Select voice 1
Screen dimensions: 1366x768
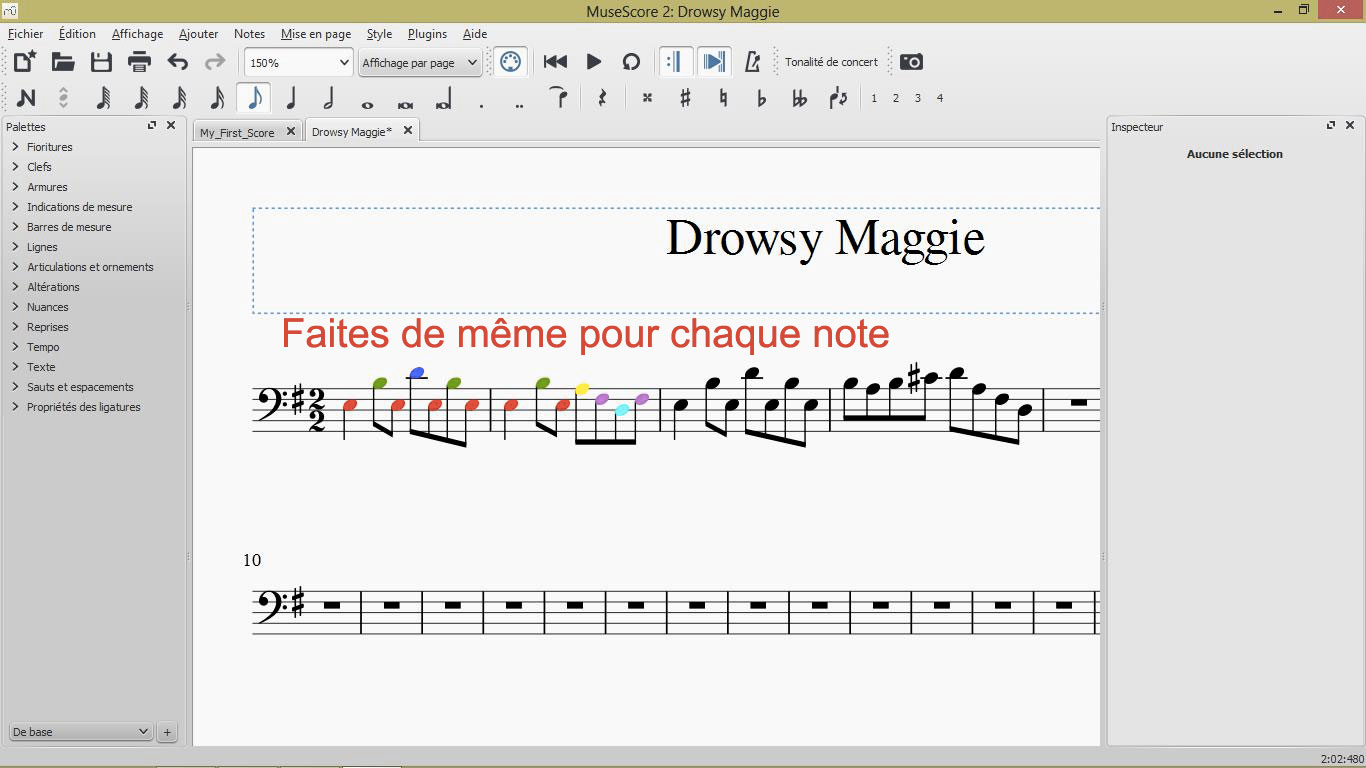(x=874, y=98)
